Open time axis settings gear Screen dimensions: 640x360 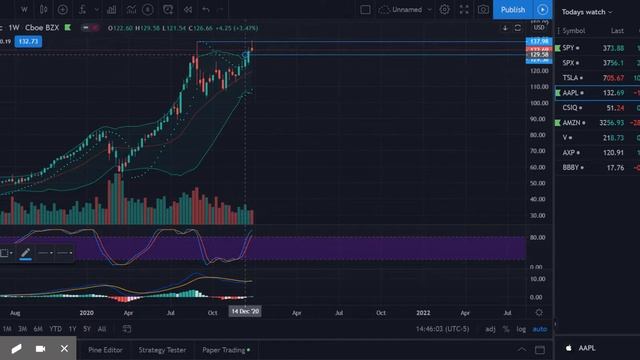point(539,313)
